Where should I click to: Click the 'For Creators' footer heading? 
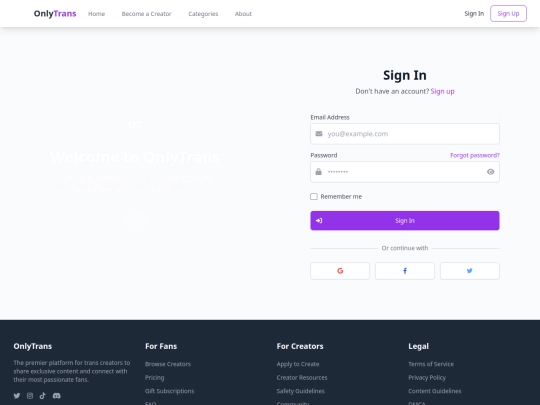[x=300, y=346]
